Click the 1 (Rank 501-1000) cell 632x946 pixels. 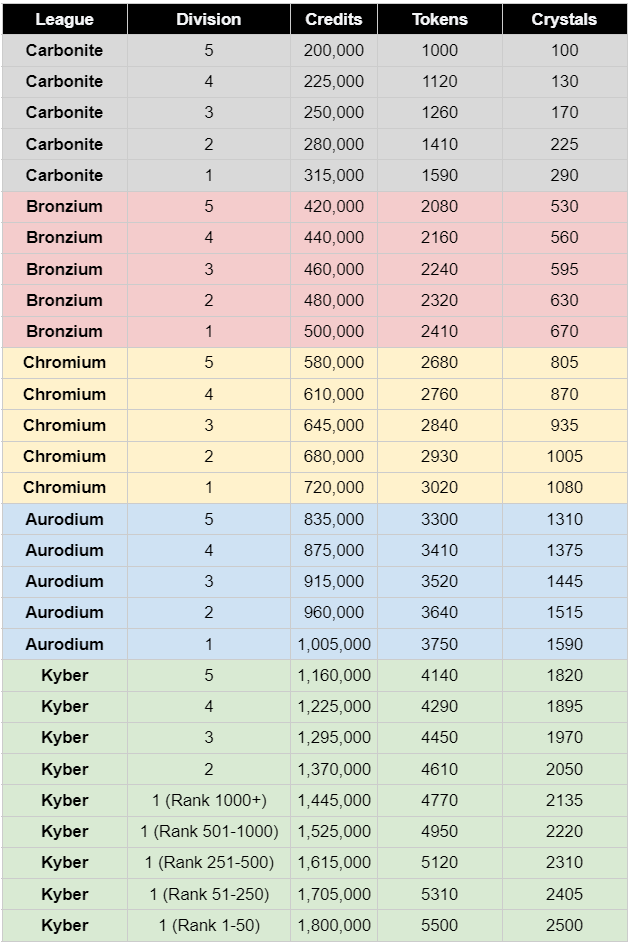(208, 831)
